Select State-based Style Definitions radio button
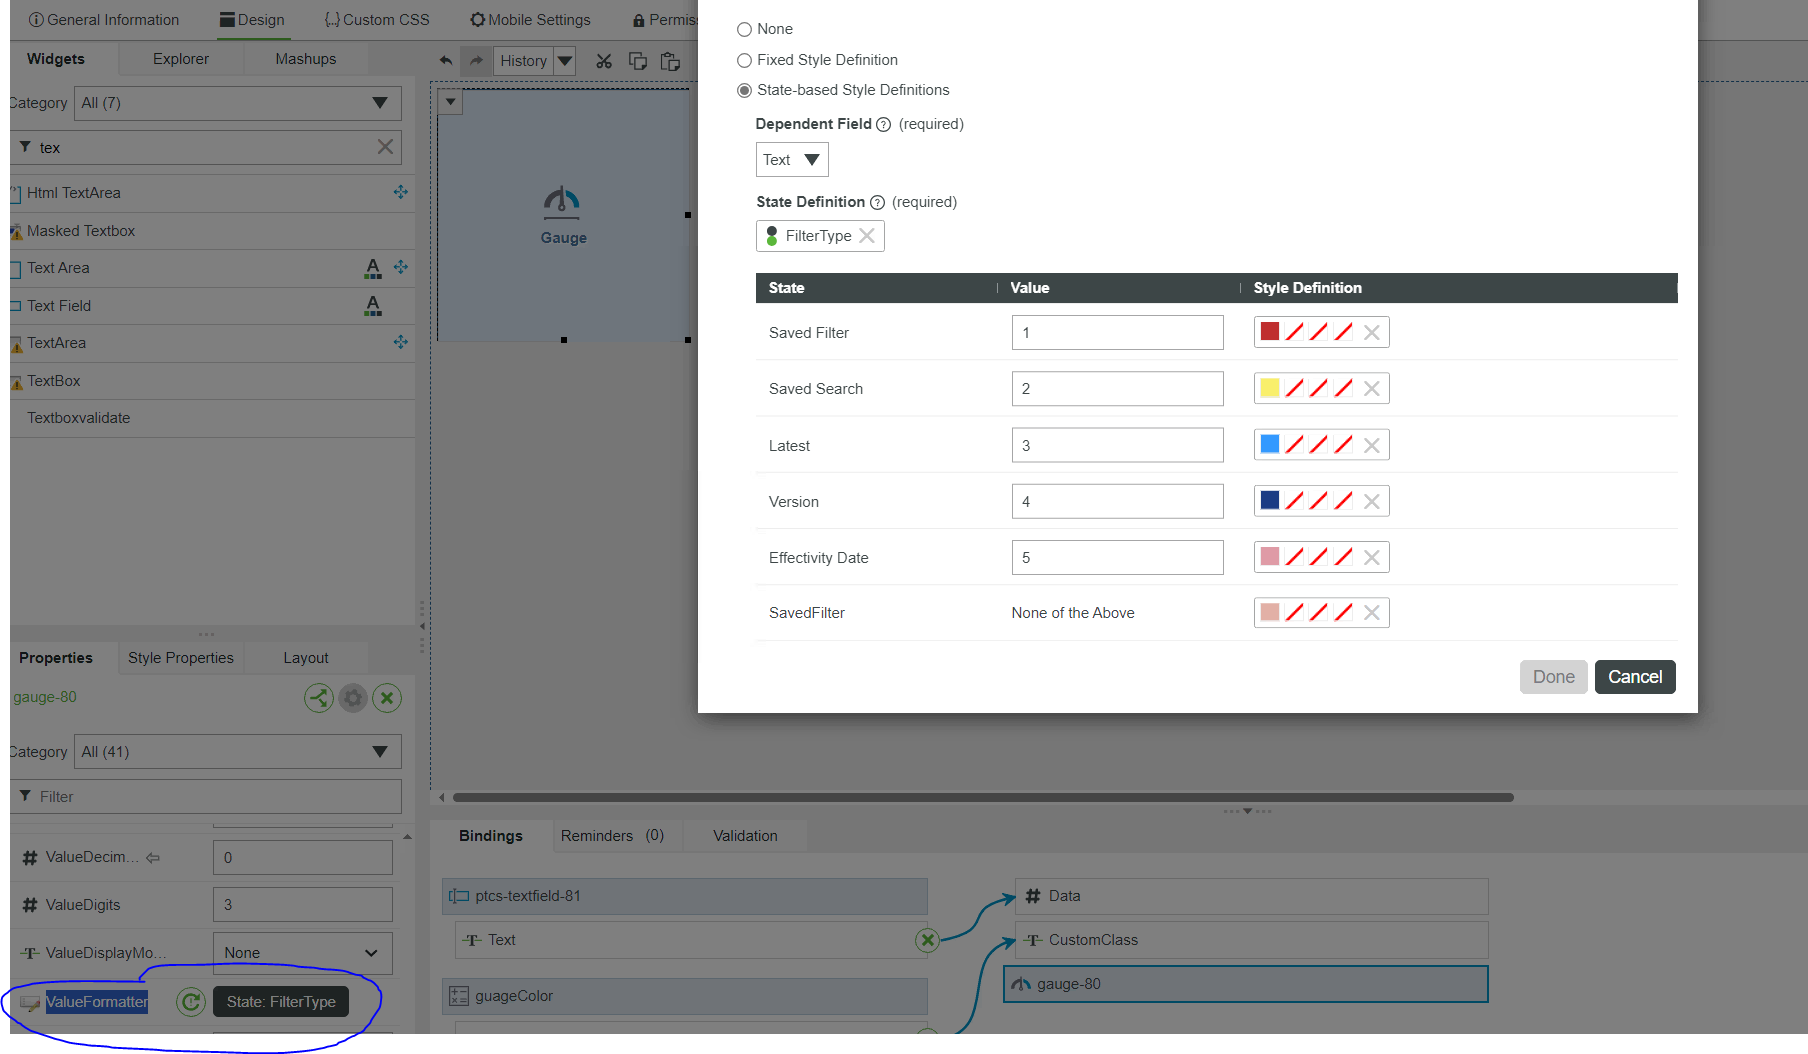1808x1054 pixels. (x=744, y=90)
